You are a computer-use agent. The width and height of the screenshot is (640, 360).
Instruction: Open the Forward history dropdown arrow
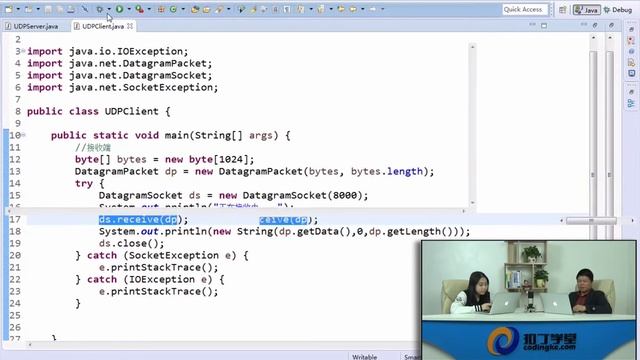coord(382,9)
